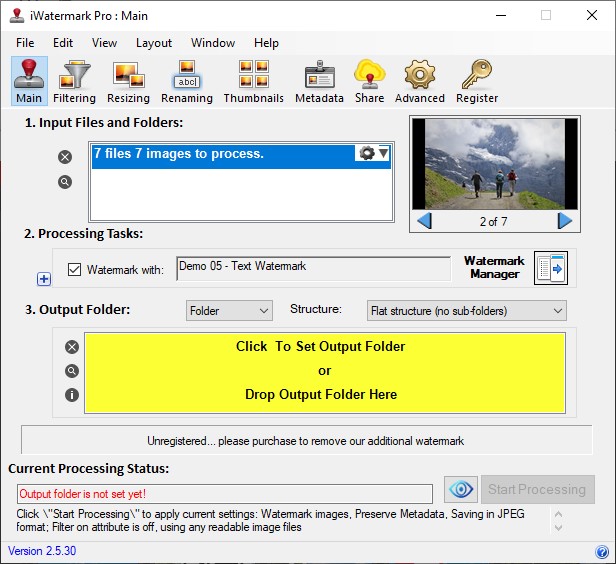The height and width of the screenshot is (564, 616).
Task: Click yellow area to set output folder
Action: (325, 373)
